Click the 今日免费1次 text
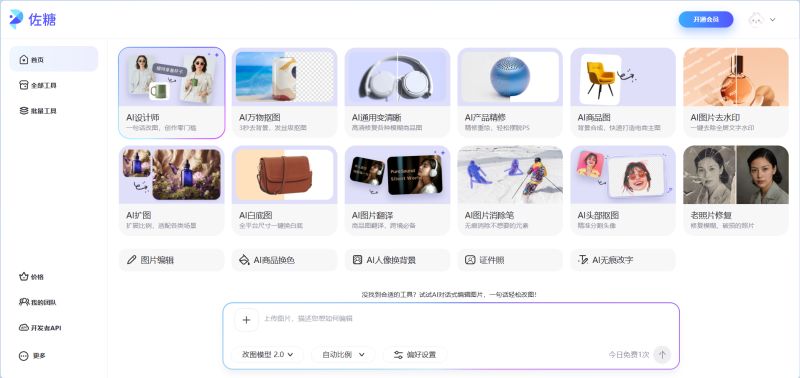This screenshot has height=378, width=800. 629,355
